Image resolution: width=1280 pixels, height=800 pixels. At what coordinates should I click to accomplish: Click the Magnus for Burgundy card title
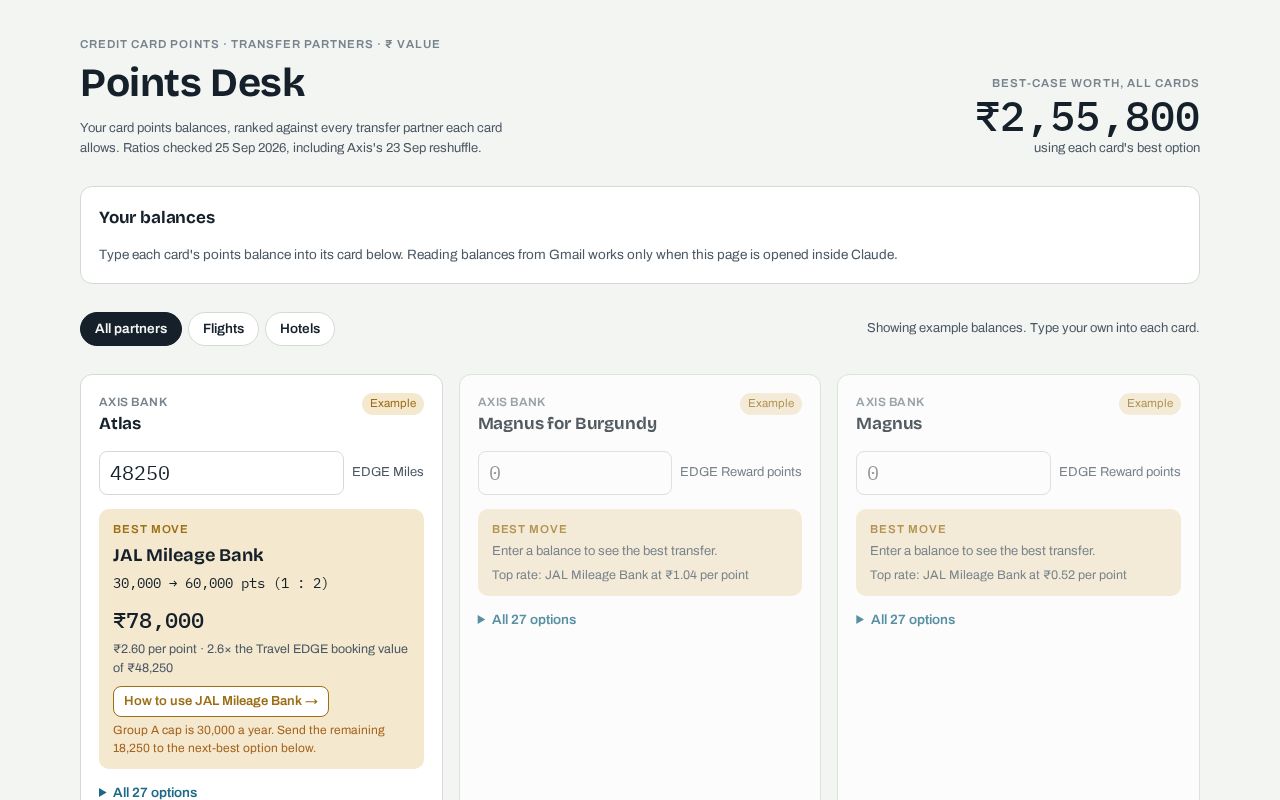coord(567,423)
